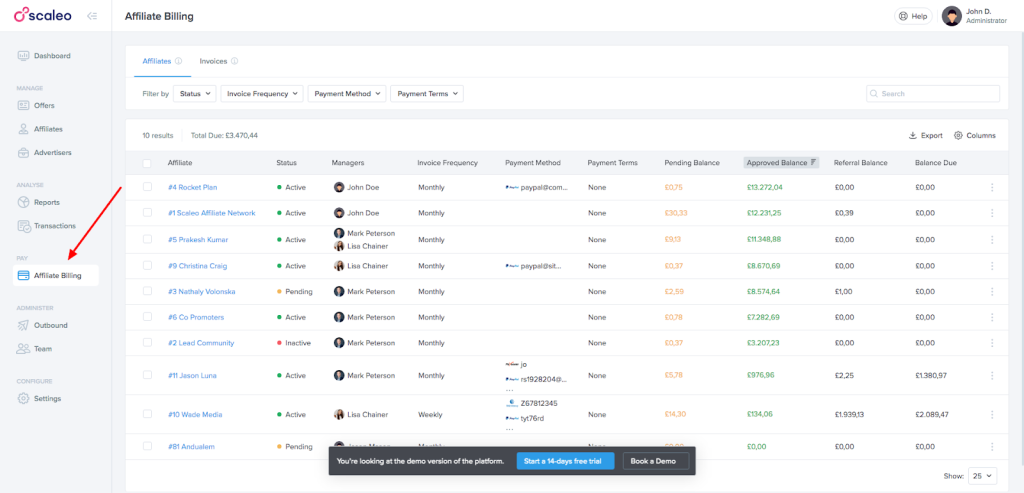Open Offers via its sidebar icon
Image resolution: width=1024 pixels, height=493 pixels.
24,105
